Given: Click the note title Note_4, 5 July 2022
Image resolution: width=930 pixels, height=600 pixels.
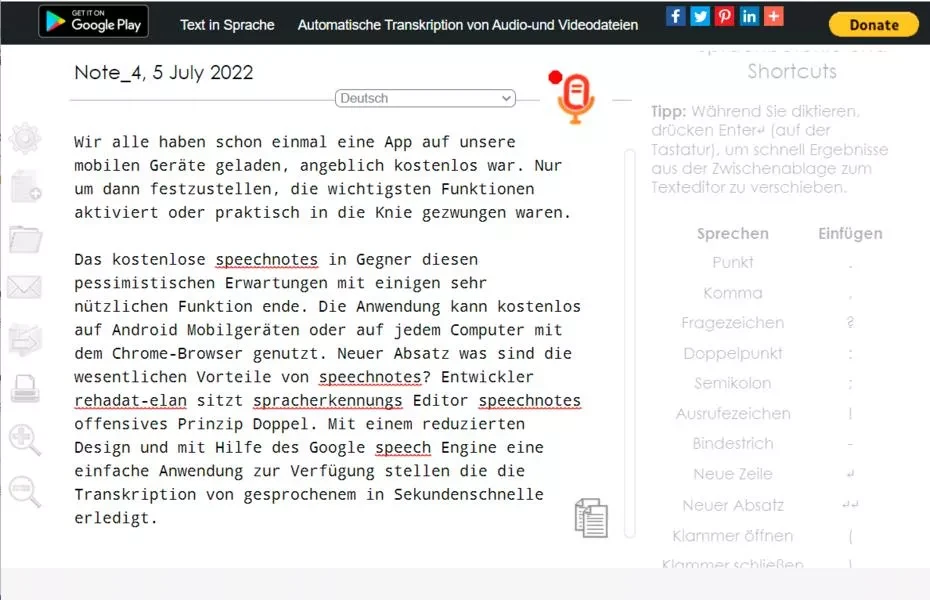Looking at the screenshot, I should 164,72.
